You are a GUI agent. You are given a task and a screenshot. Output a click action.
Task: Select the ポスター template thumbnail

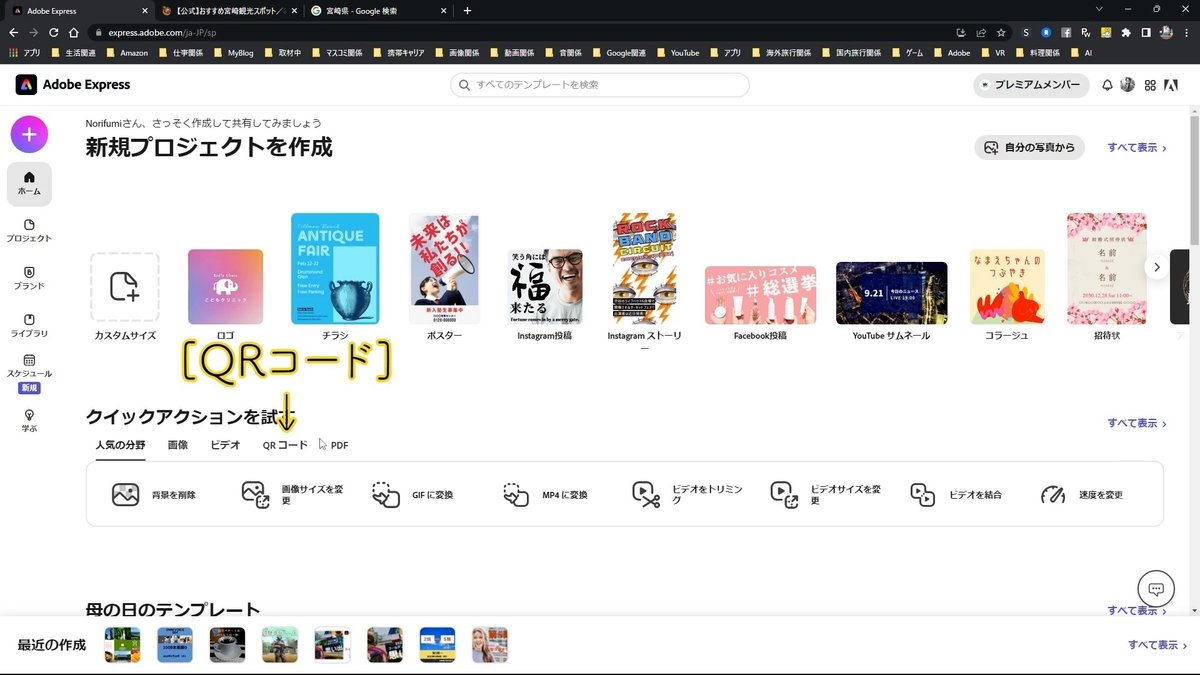point(444,269)
